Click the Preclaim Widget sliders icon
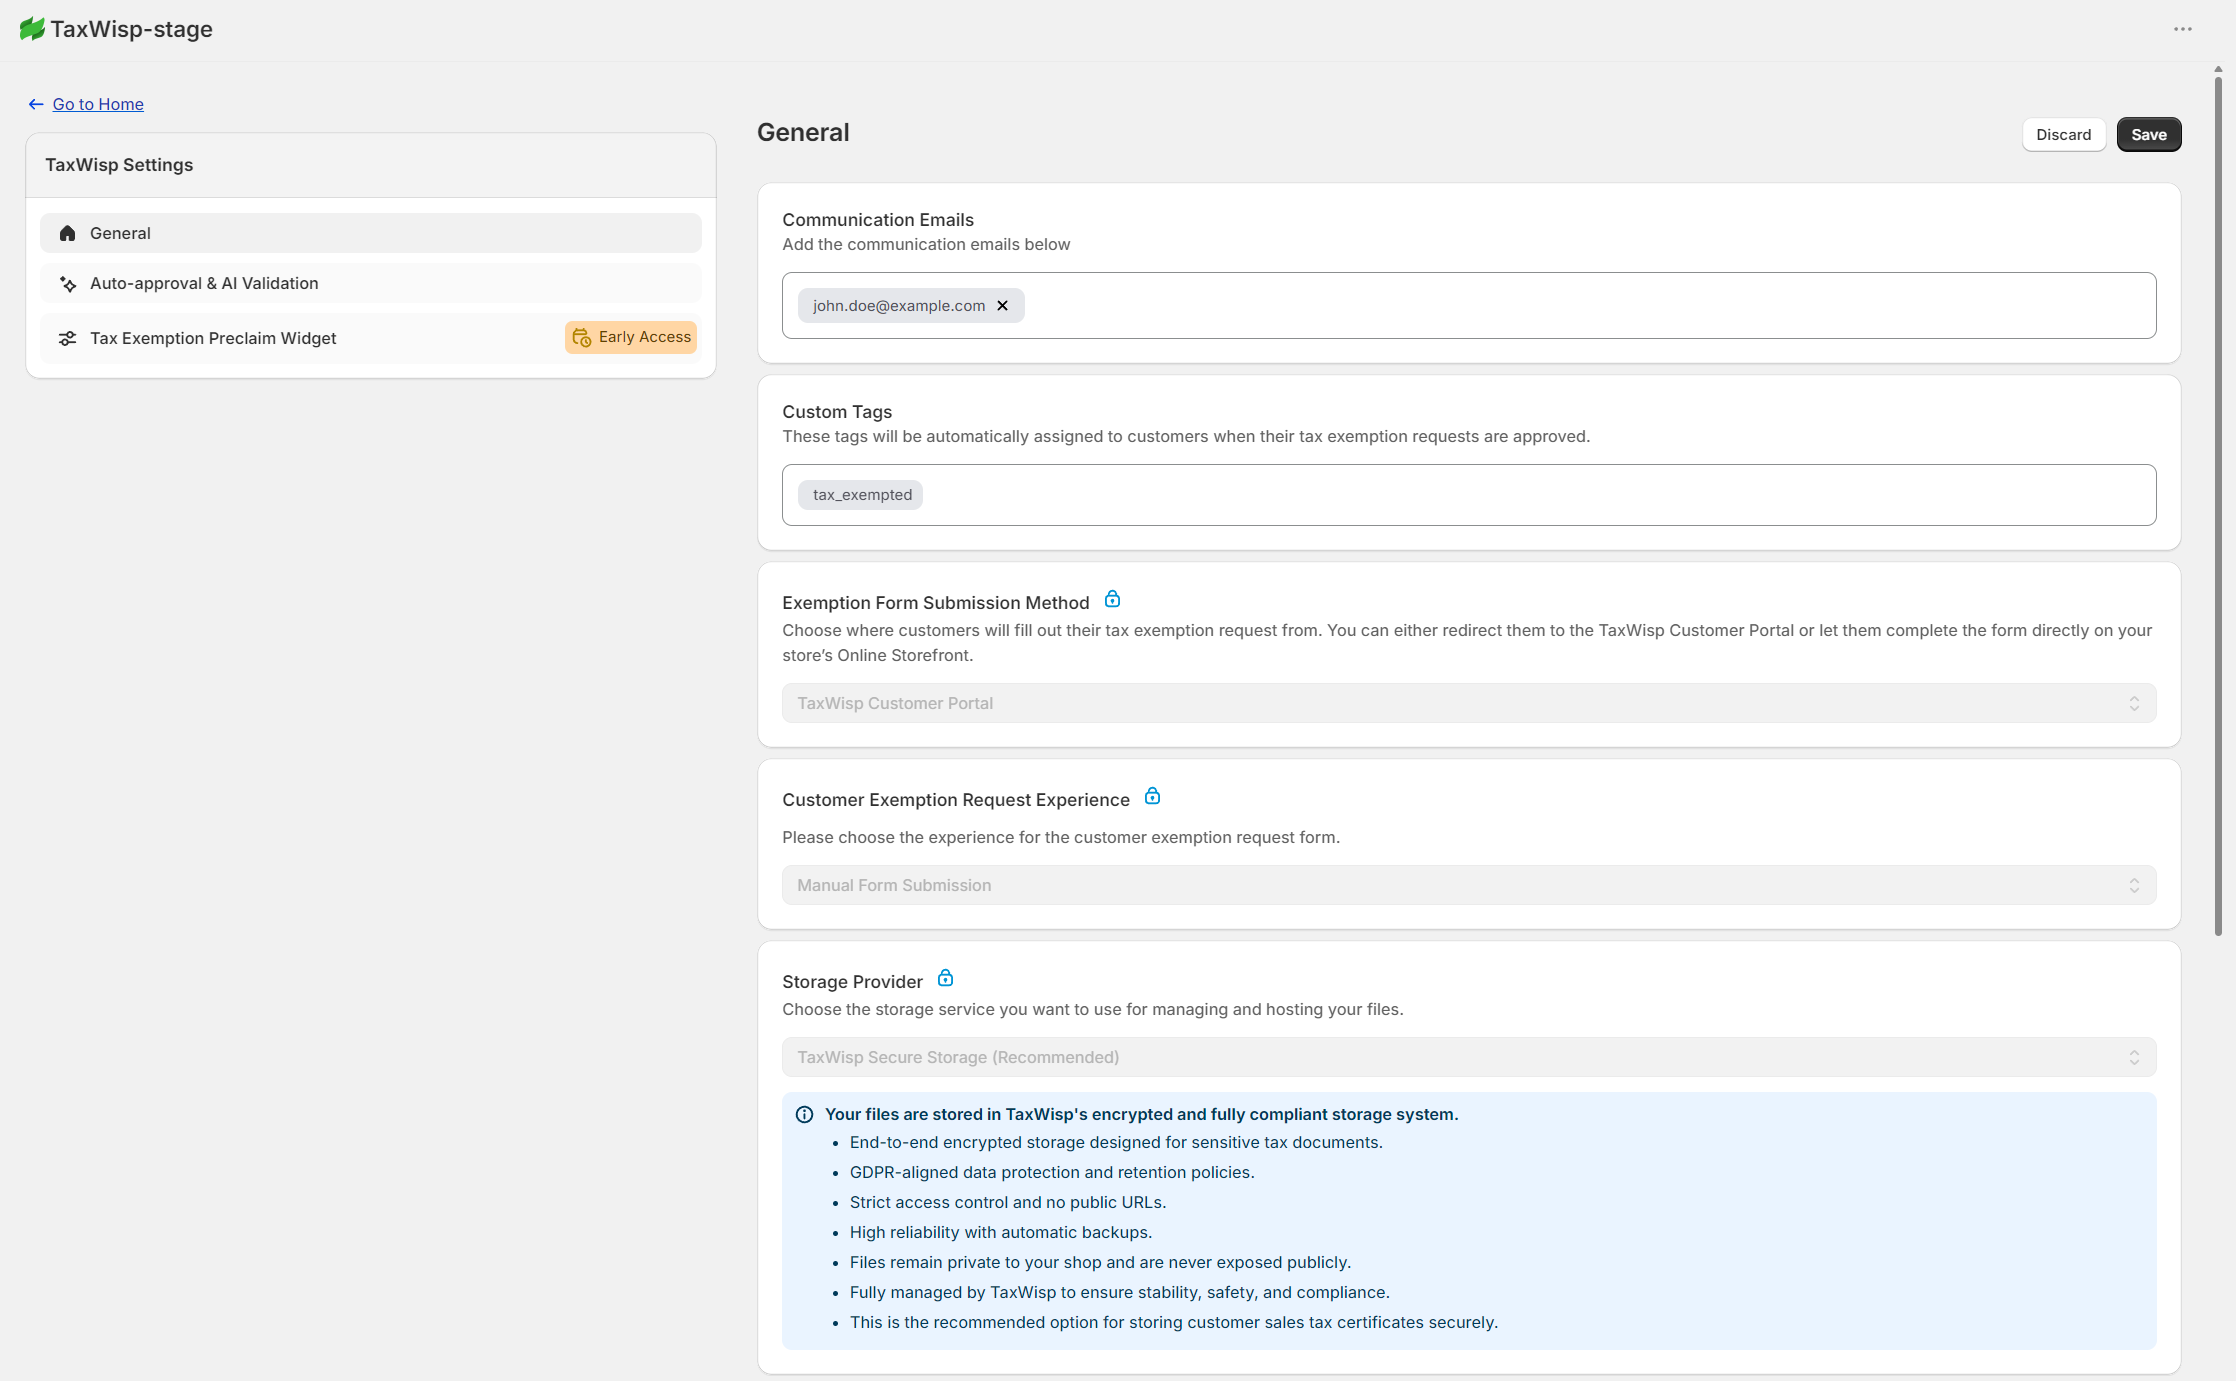 coord(68,338)
